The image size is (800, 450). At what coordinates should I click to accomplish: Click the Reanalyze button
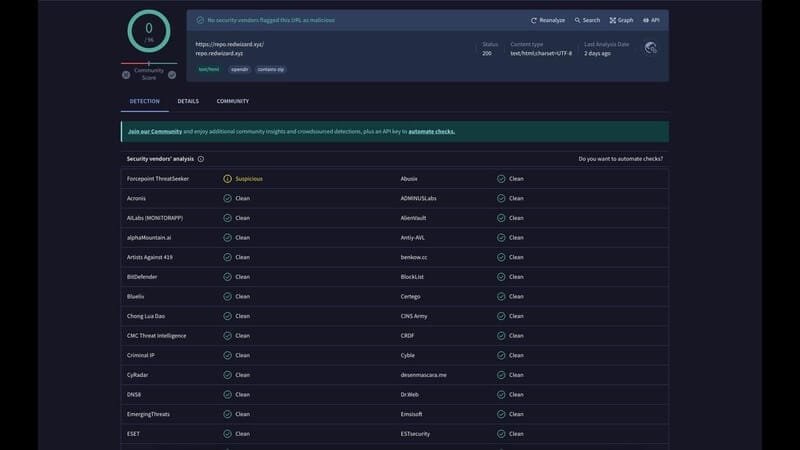(547, 20)
